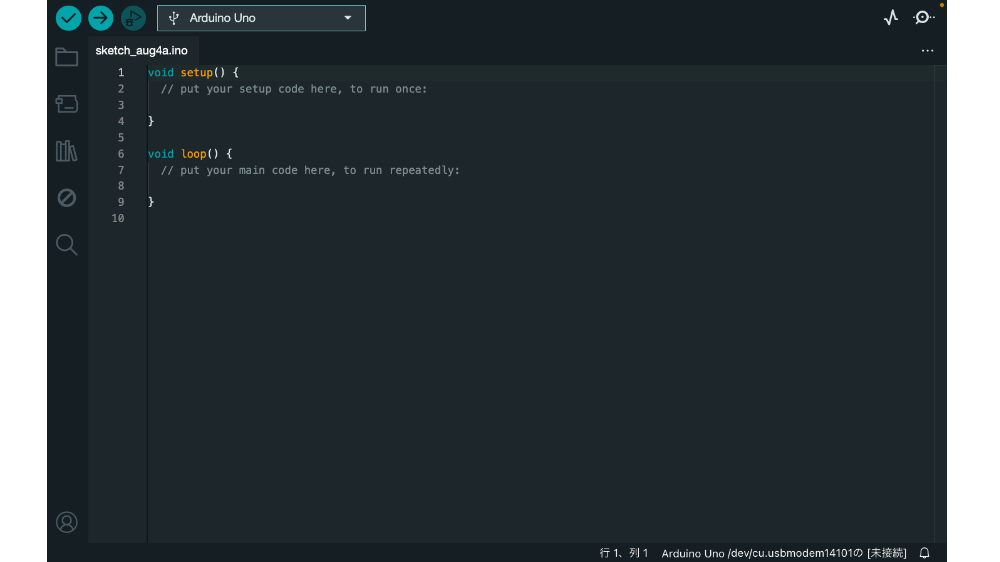Click the 'setup' function name
The height and width of the screenshot is (562, 1000).
coord(196,73)
